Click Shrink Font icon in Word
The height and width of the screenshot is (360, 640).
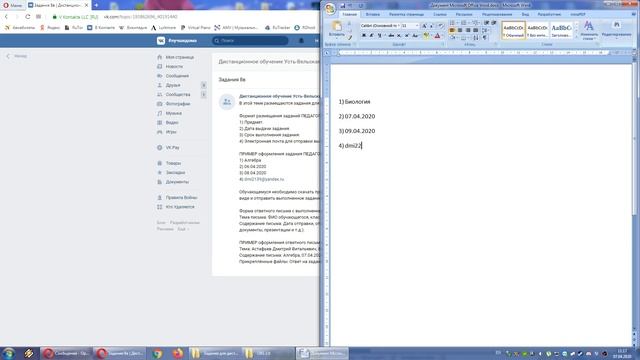point(431,26)
